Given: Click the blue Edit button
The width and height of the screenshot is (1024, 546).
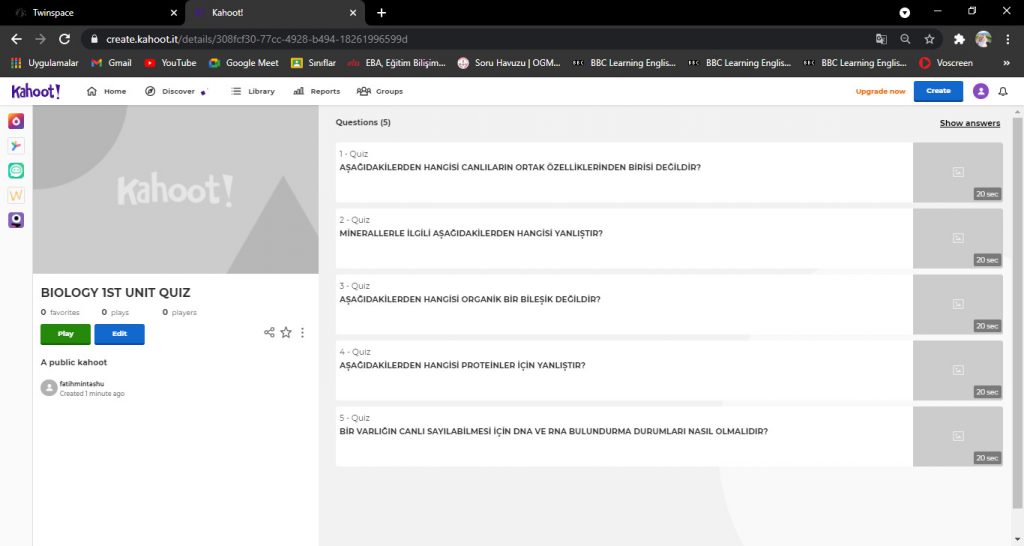Looking at the screenshot, I should tap(120, 334).
